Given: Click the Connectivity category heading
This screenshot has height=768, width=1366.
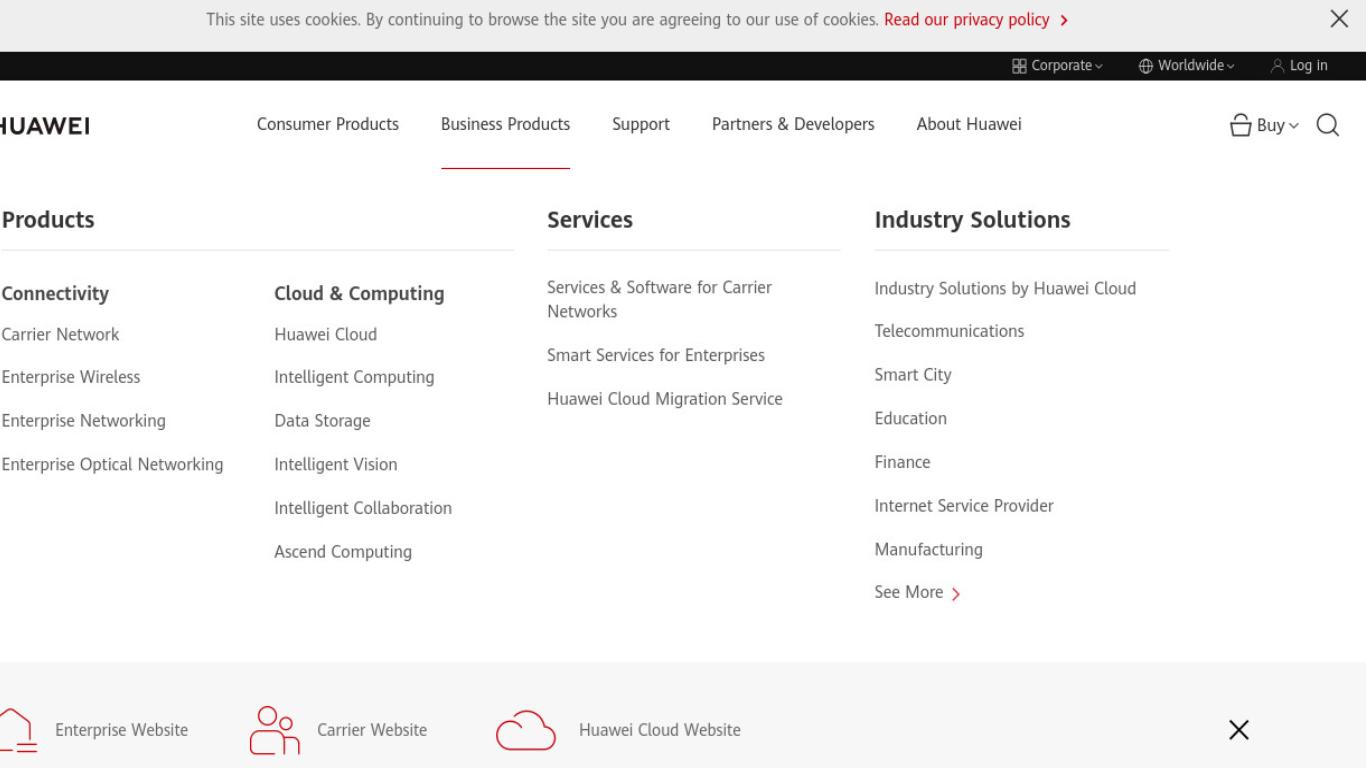Looking at the screenshot, I should click(55, 294).
